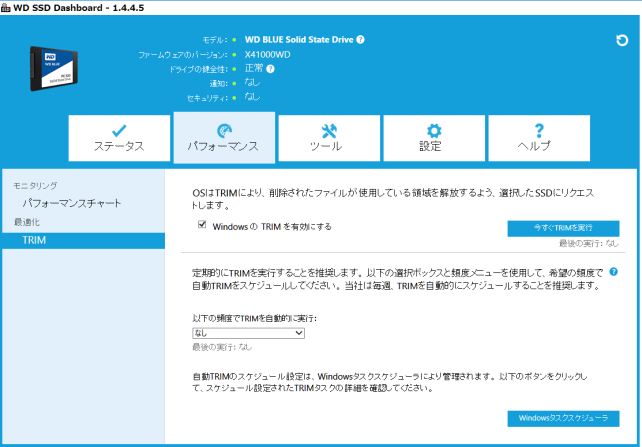Click the モニタリング section heading
Image resolution: width=642 pixels, height=447 pixels.
click(35, 185)
